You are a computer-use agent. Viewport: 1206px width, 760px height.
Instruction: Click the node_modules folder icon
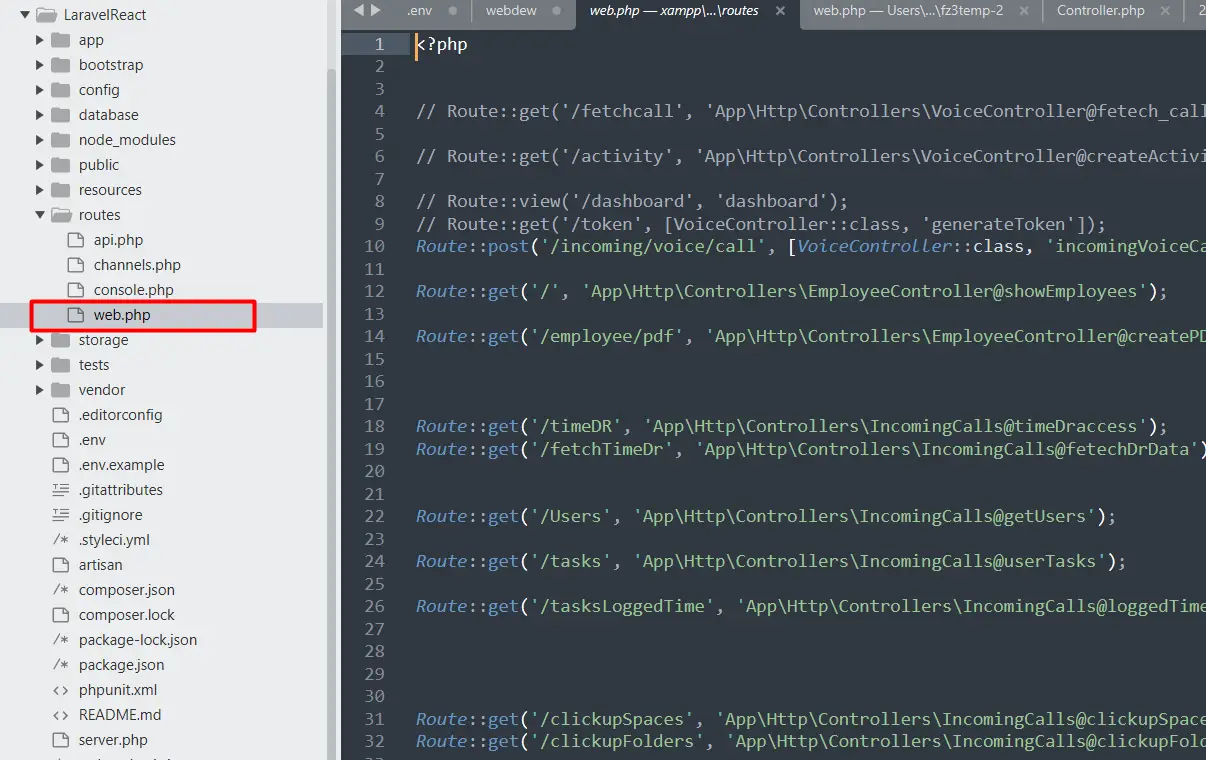click(60, 140)
